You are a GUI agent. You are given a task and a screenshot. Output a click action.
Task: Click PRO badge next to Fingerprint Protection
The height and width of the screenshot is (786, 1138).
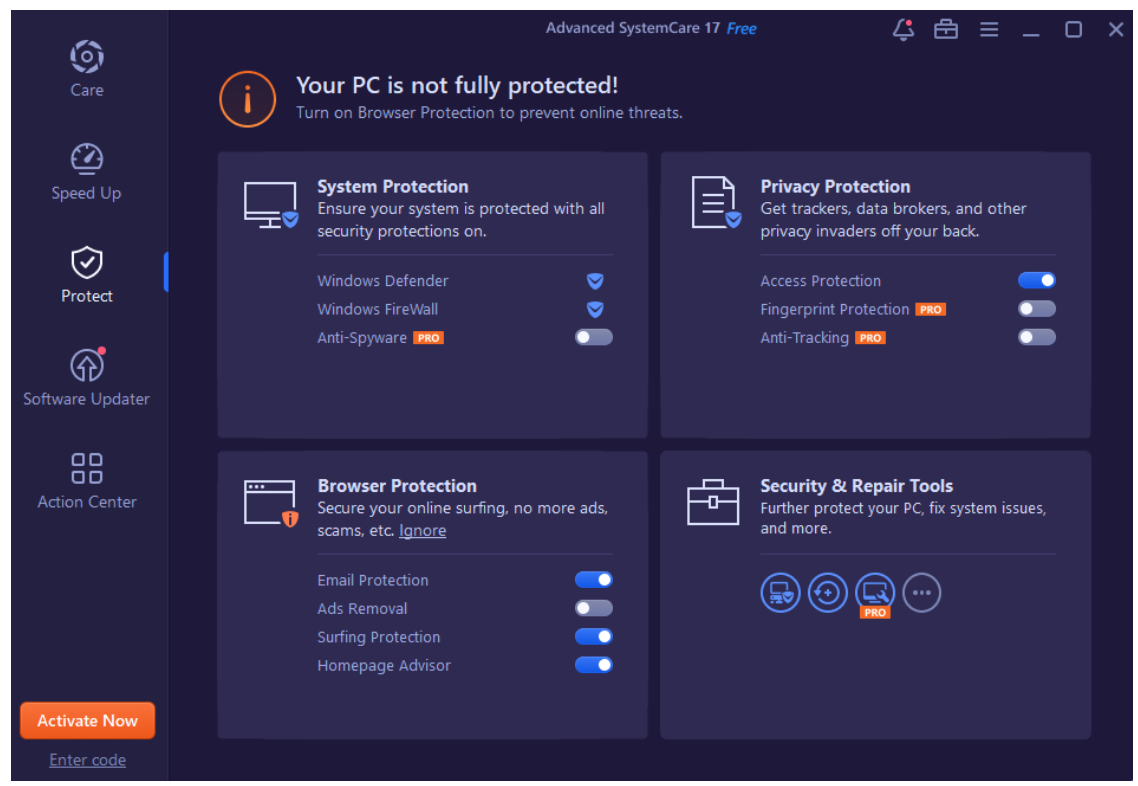tap(930, 310)
